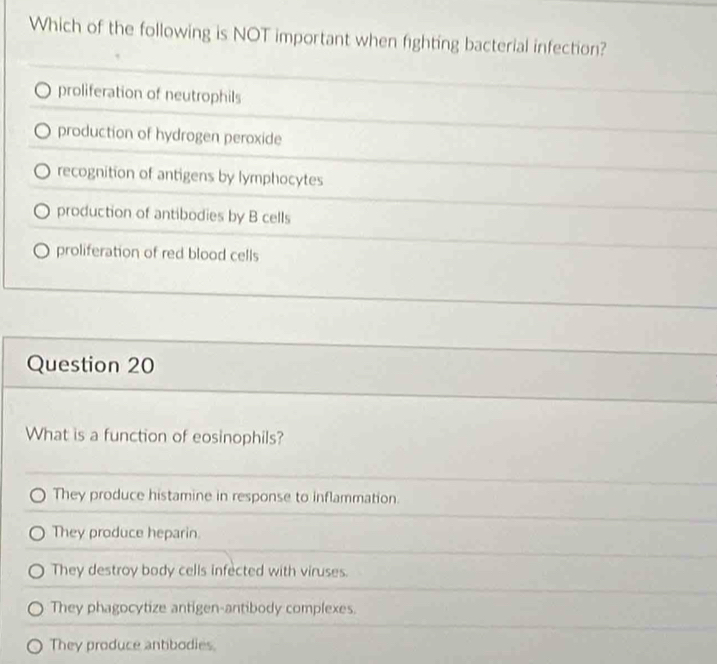Click the bacterial infection question text
This screenshot has width=717, height=664.
pyautogui.click(x=318, y=37)
